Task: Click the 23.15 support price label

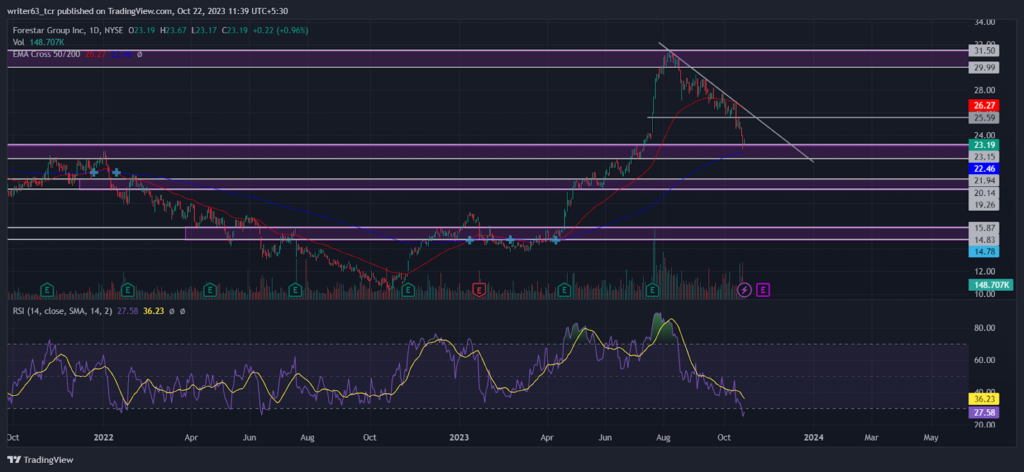Action: pos(982,157)
